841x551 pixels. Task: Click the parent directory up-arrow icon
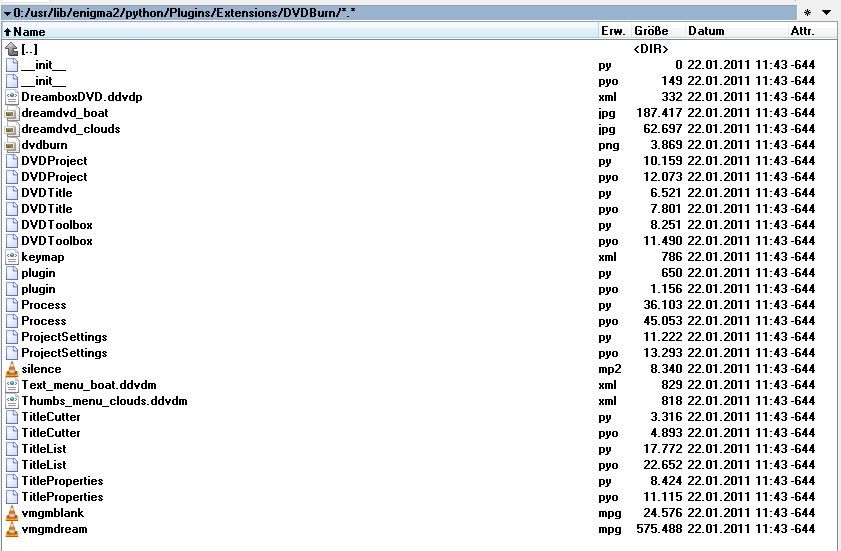pyautogui.click(x=11, y=49)
